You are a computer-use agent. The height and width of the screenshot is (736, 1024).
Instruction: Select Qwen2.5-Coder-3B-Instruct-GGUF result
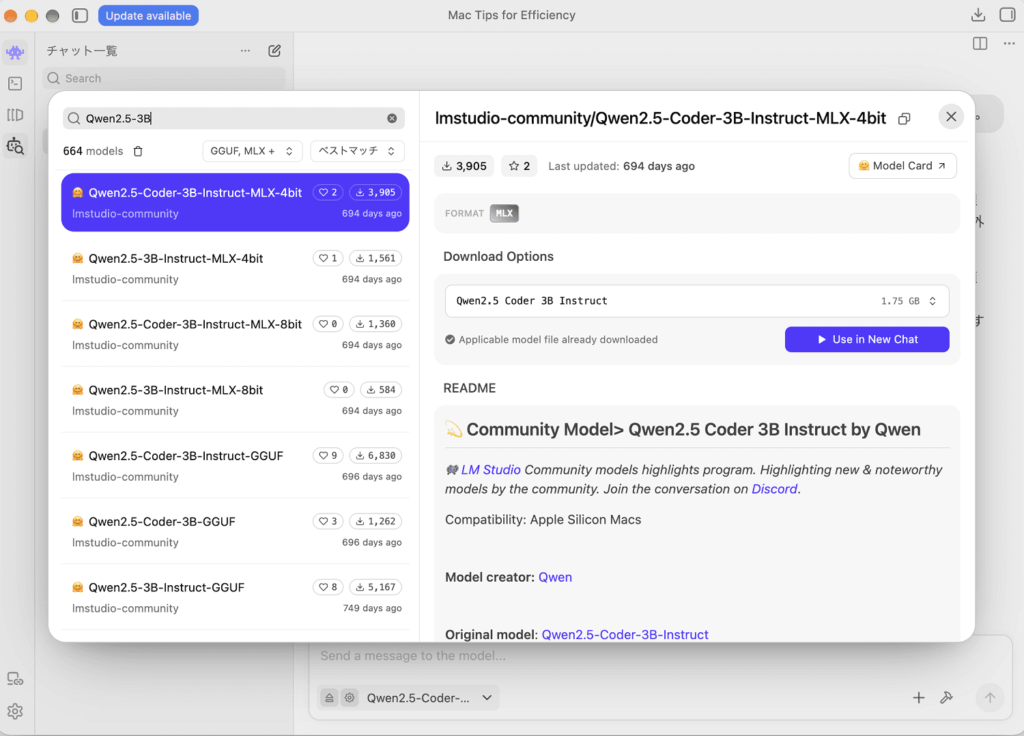coord(235,466)
